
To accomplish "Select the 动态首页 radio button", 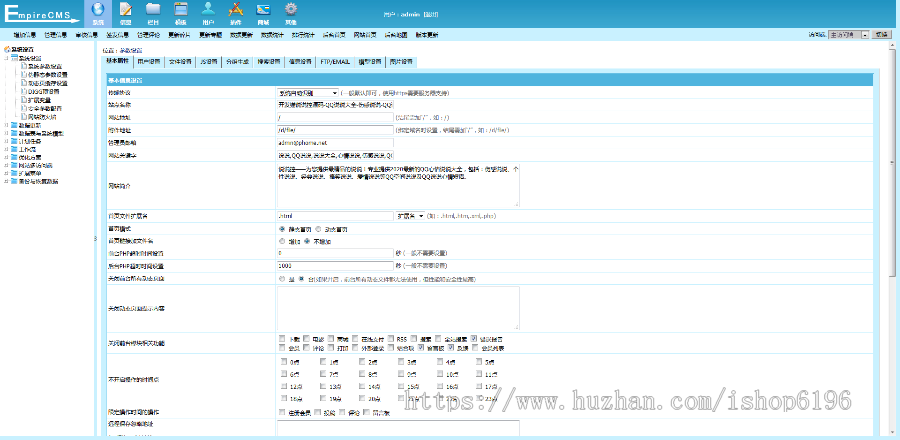I will click(x=319, y=229).
